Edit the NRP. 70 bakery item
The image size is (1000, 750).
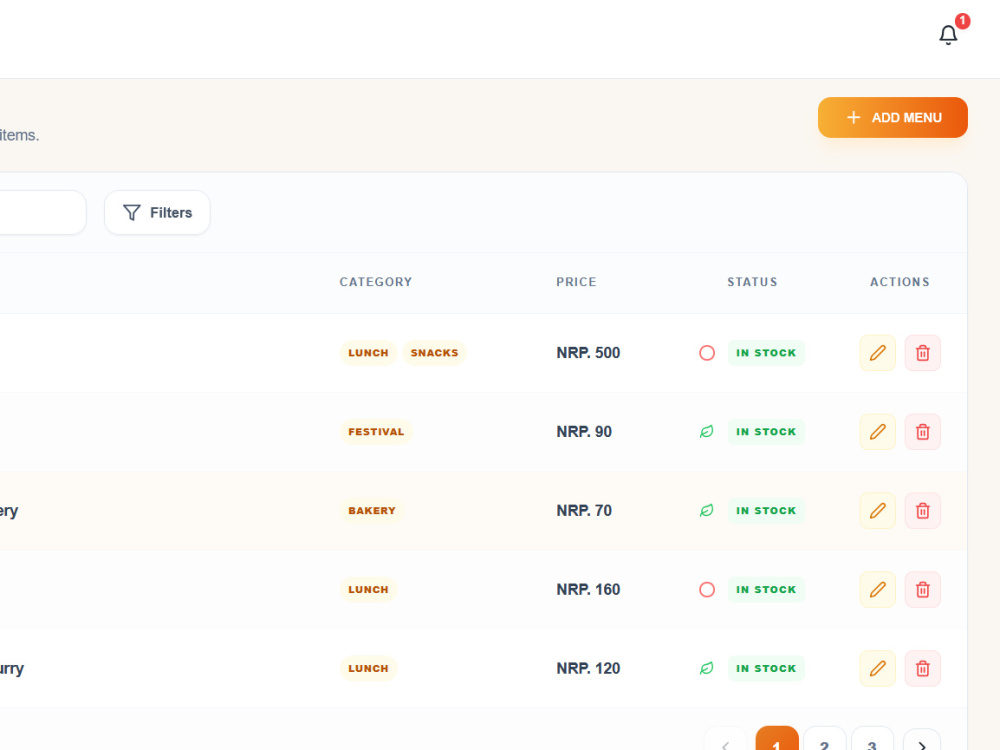[878, 511]
